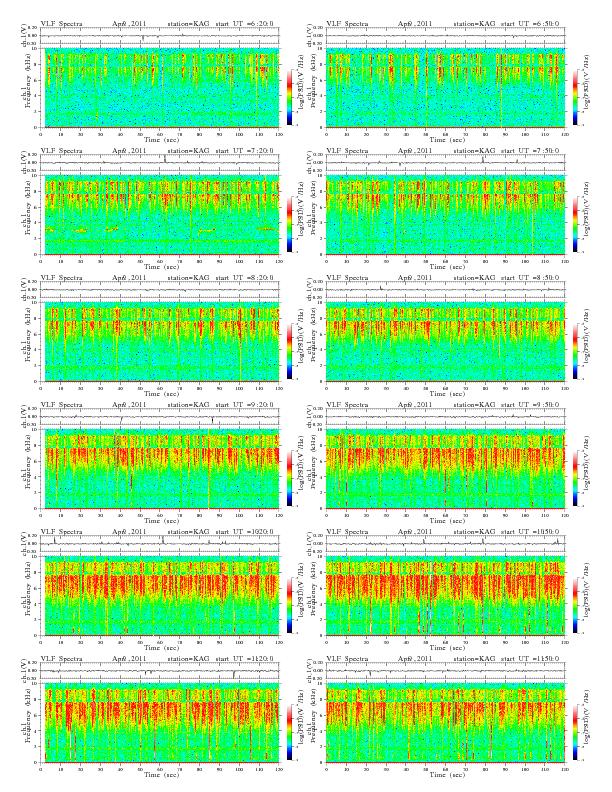
Task: Click the 'start UT =8:50:0' title text
Action: coord(530,277)
